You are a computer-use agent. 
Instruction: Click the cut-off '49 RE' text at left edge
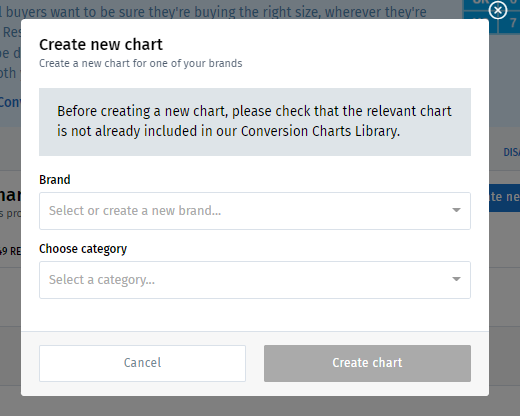click(10, 251)
